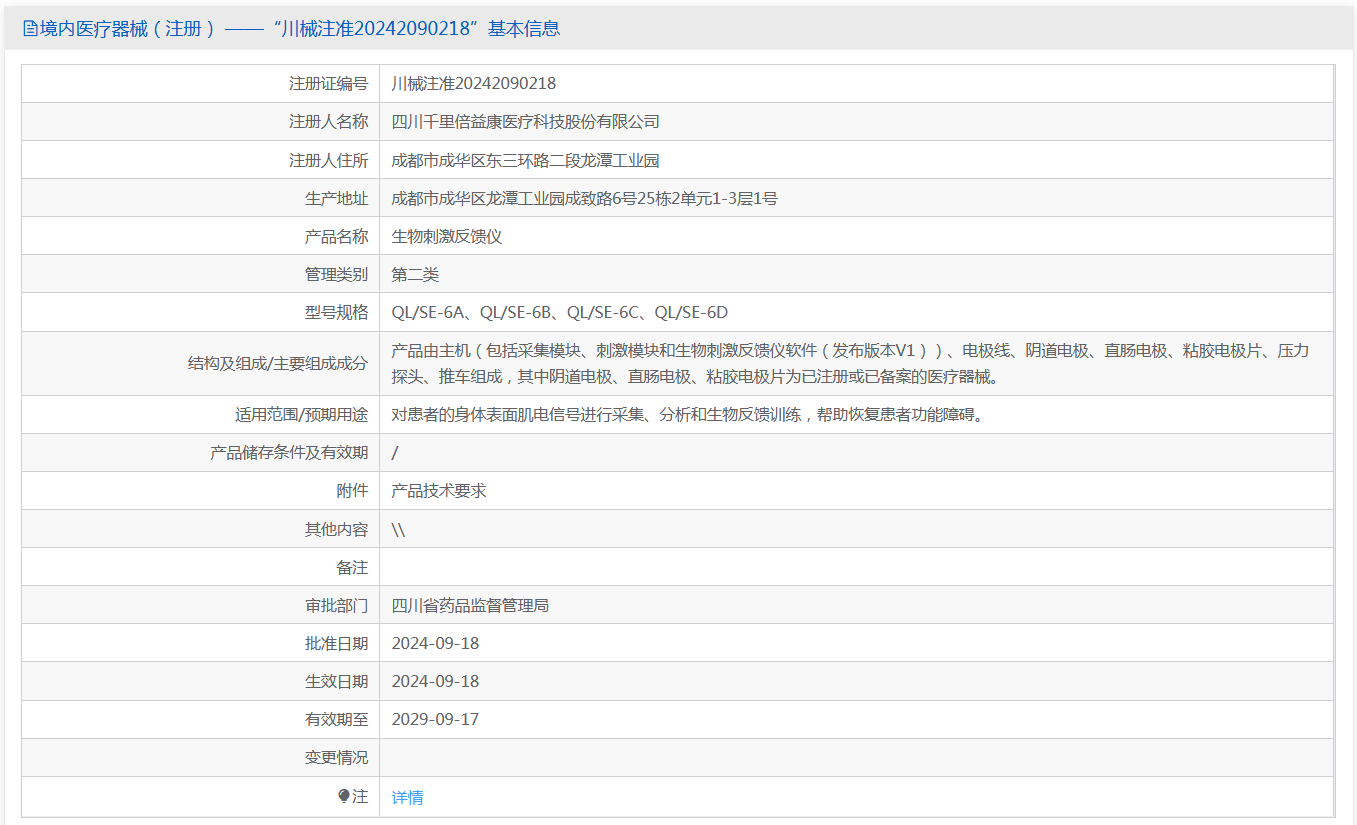Viewport: 1357px width, 825px height.
Task: Click the label 审批部门
Action: [x=336, y=605]
